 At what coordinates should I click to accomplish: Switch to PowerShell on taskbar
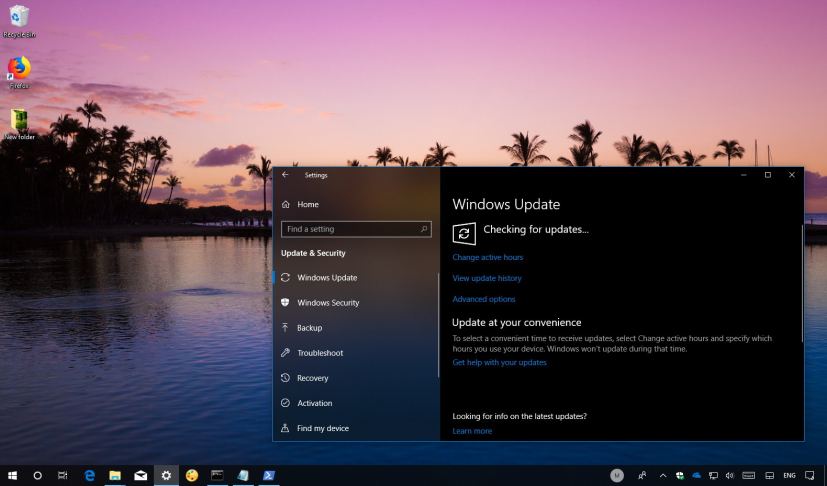point(268,475)
